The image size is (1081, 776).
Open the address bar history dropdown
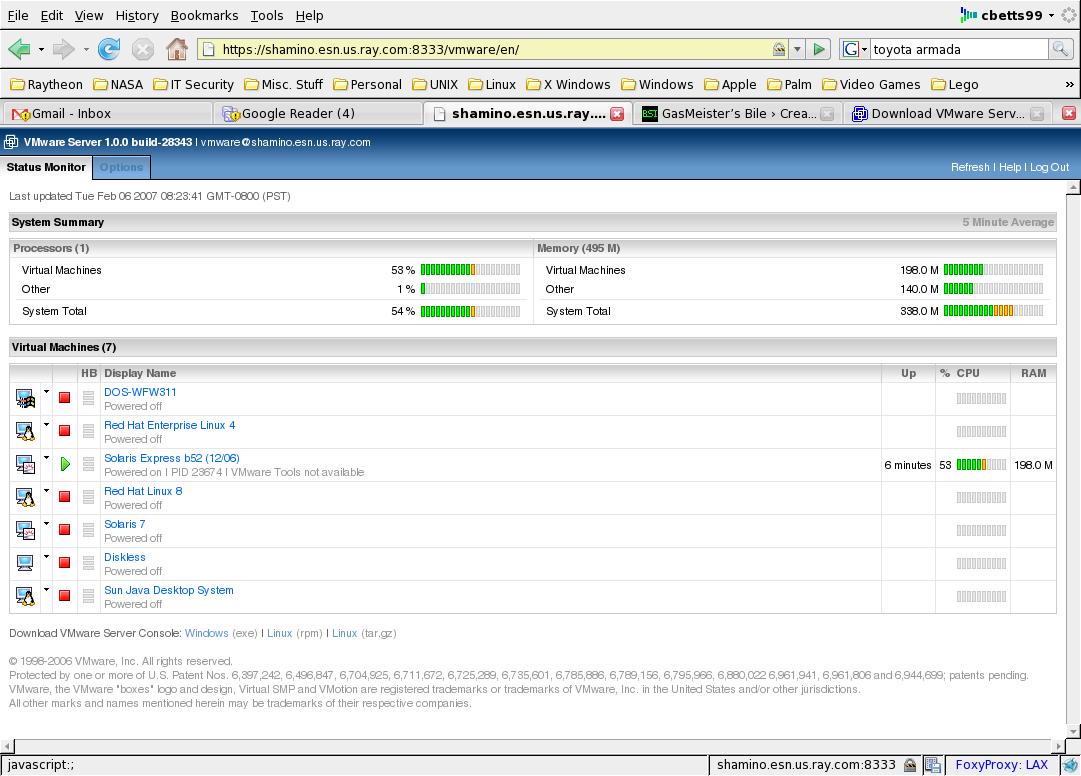pos(797,49)
